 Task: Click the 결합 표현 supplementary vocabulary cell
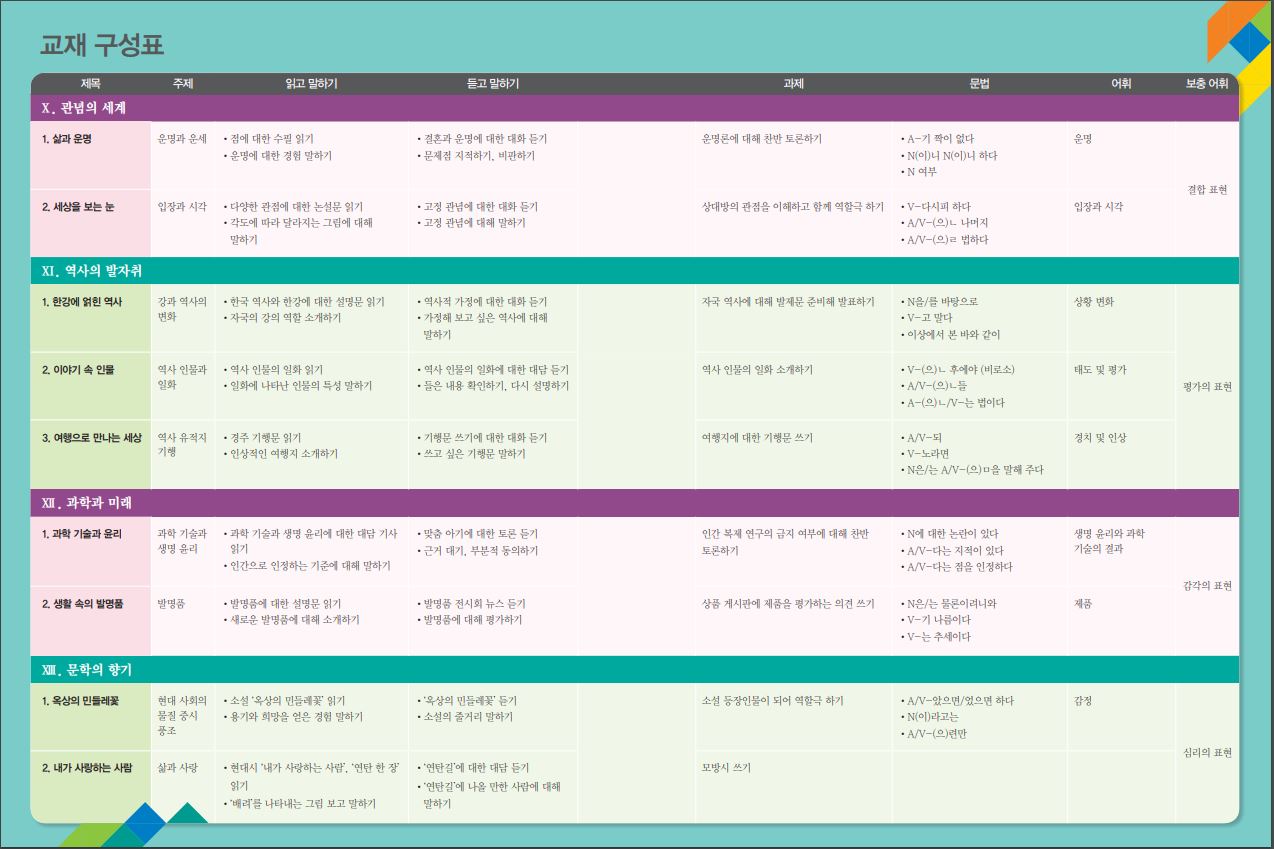1207,189
